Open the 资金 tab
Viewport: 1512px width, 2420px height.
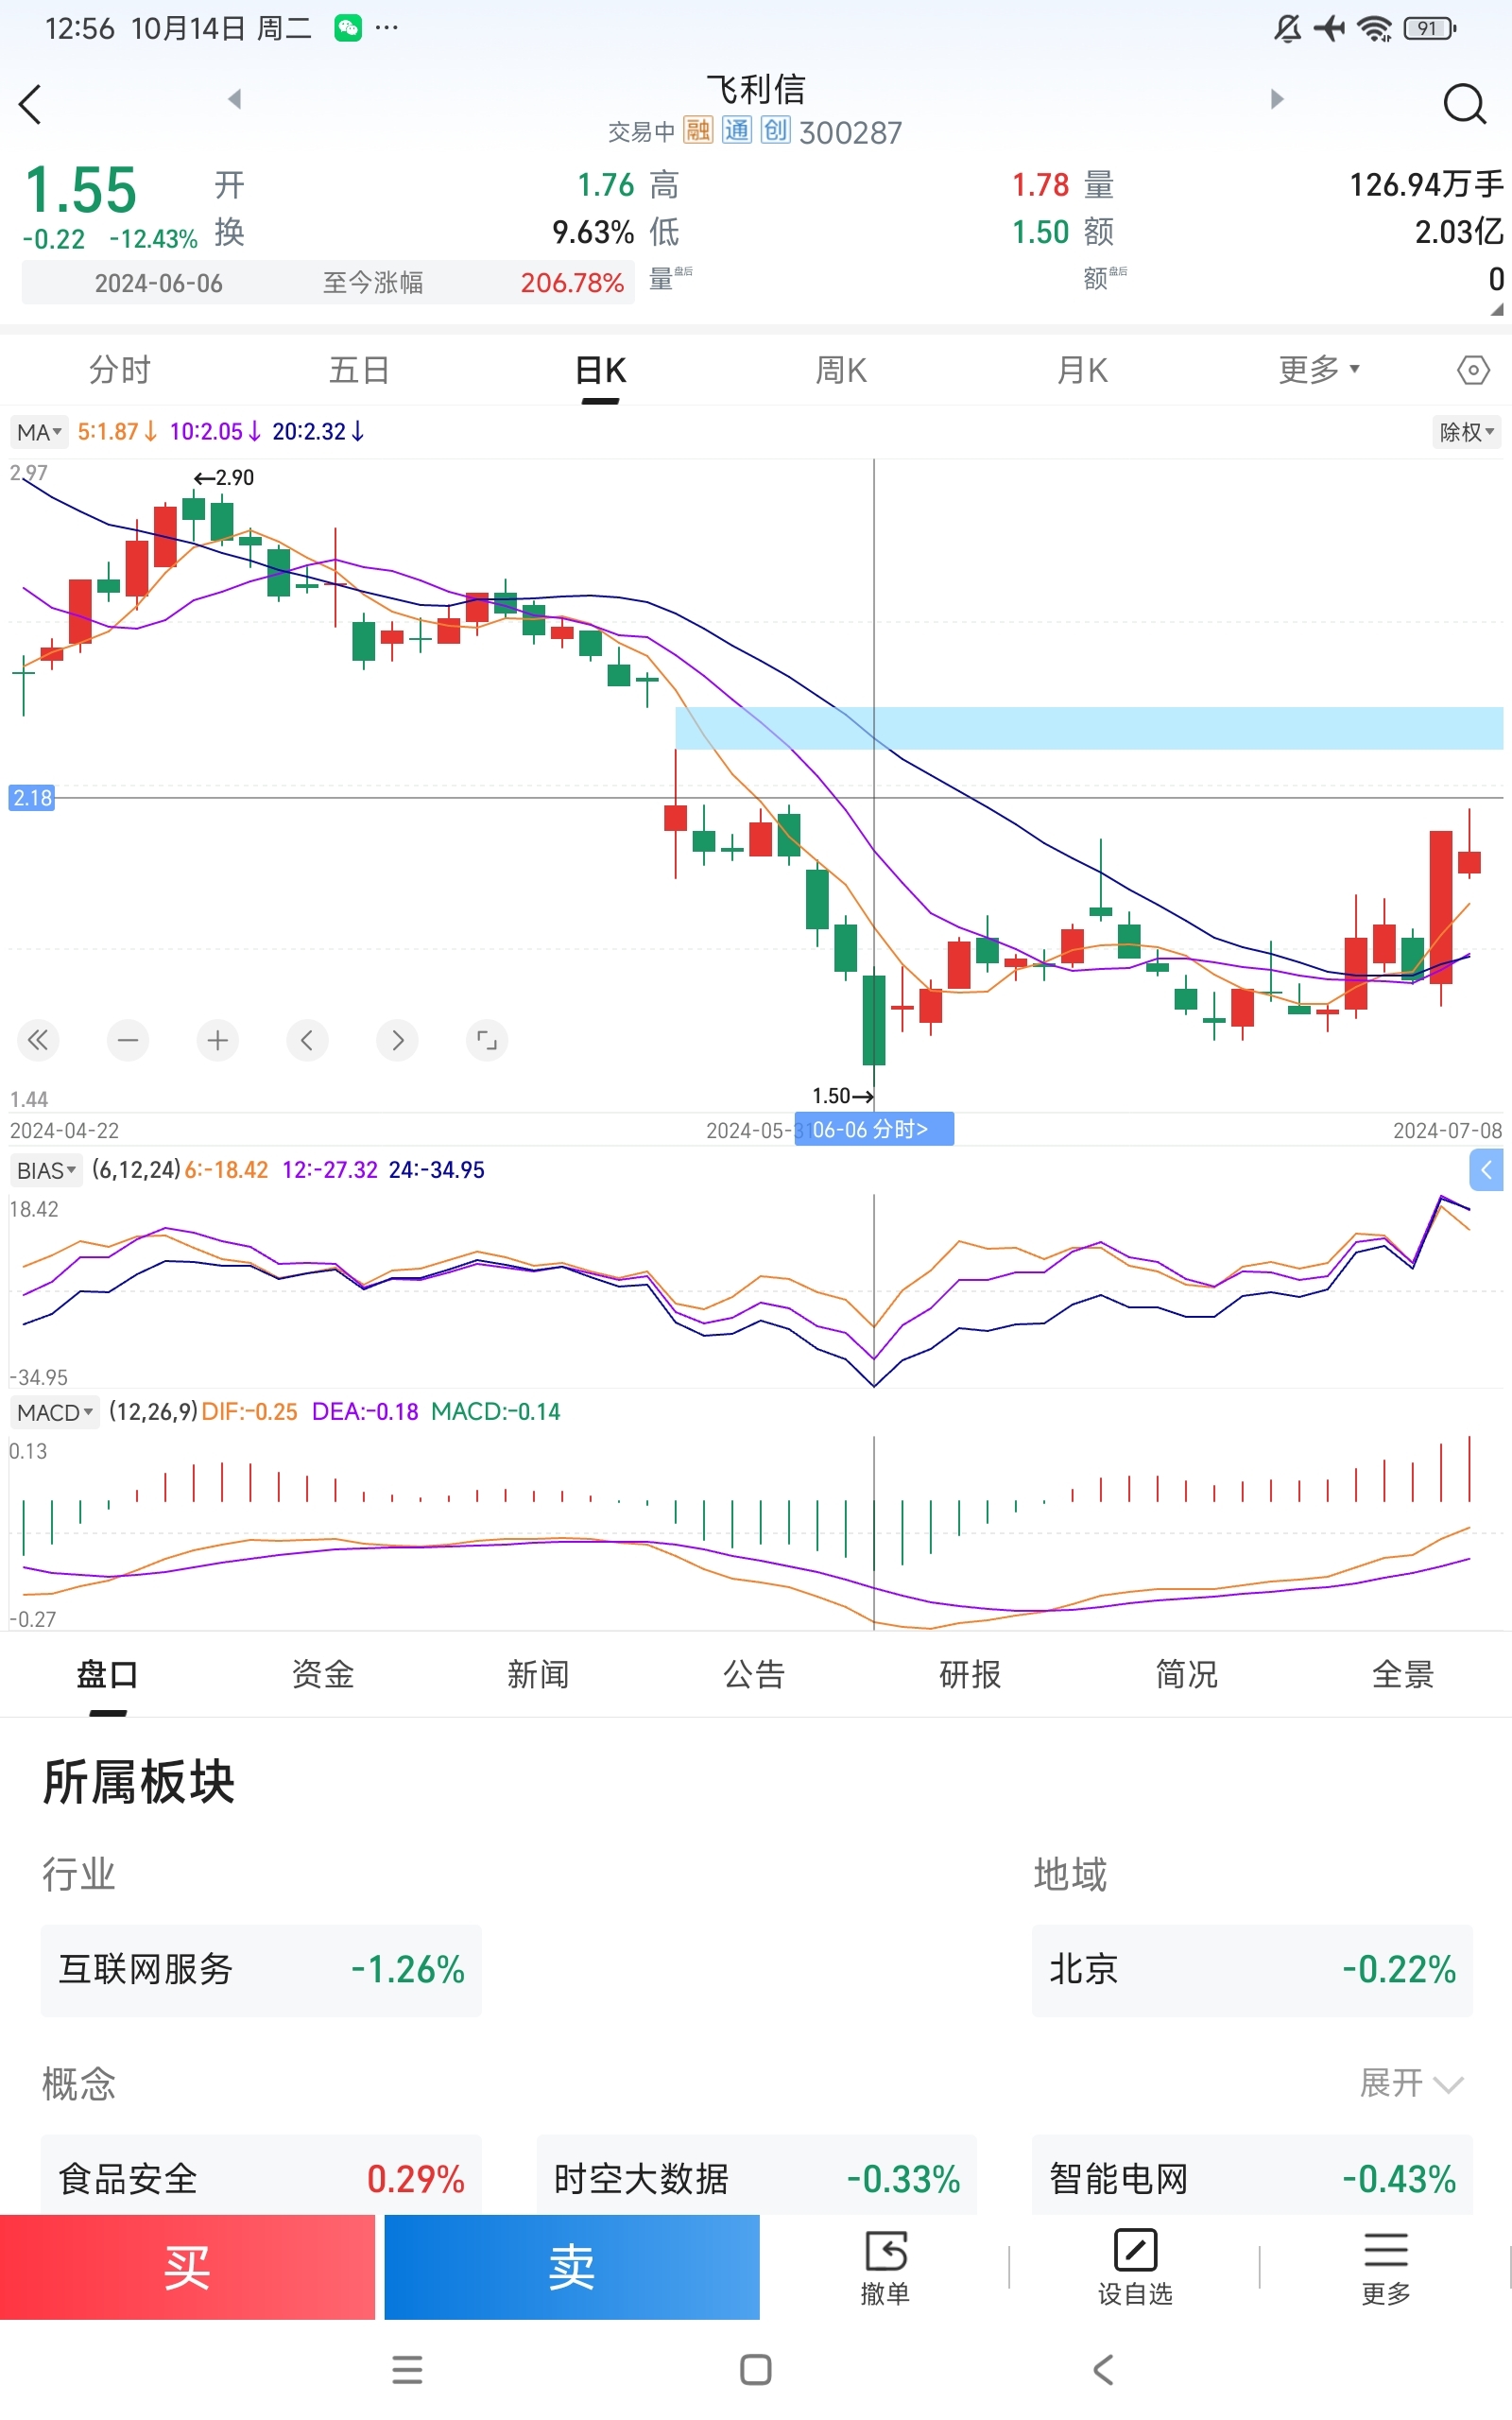[323, 1674]
